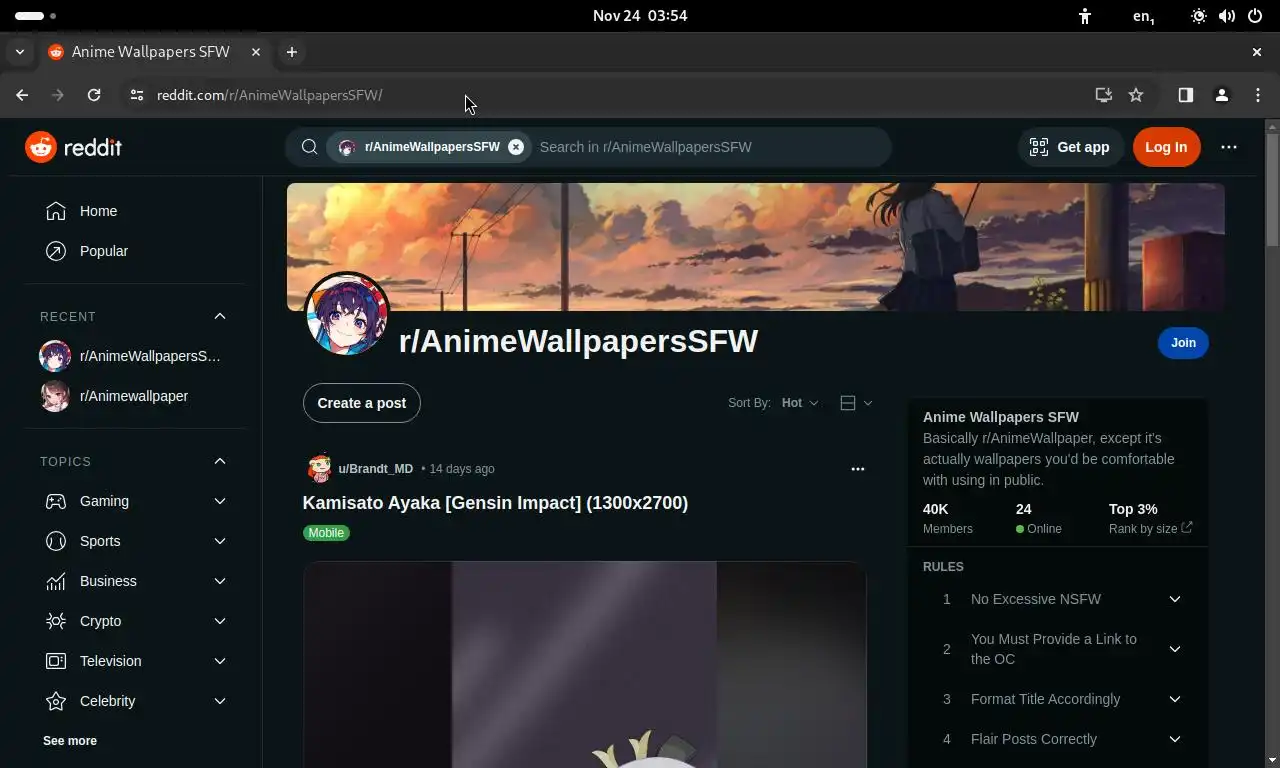Click the Gaming controller icon
Viewport: 1280px width, 768px height.
56,501
